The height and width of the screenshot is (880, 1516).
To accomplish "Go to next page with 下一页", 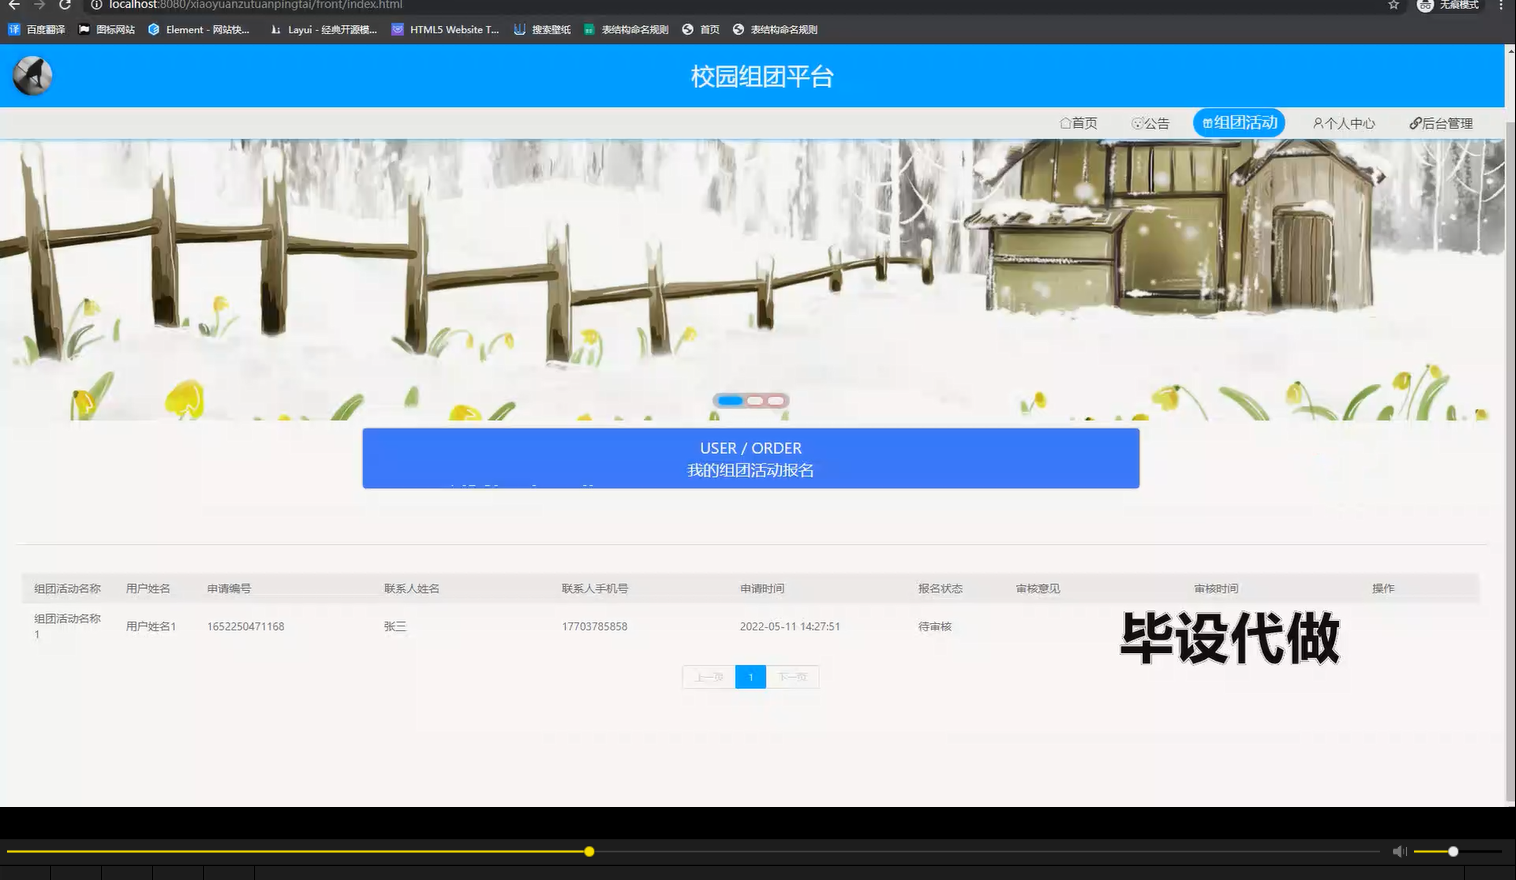I will pos(792,677).
